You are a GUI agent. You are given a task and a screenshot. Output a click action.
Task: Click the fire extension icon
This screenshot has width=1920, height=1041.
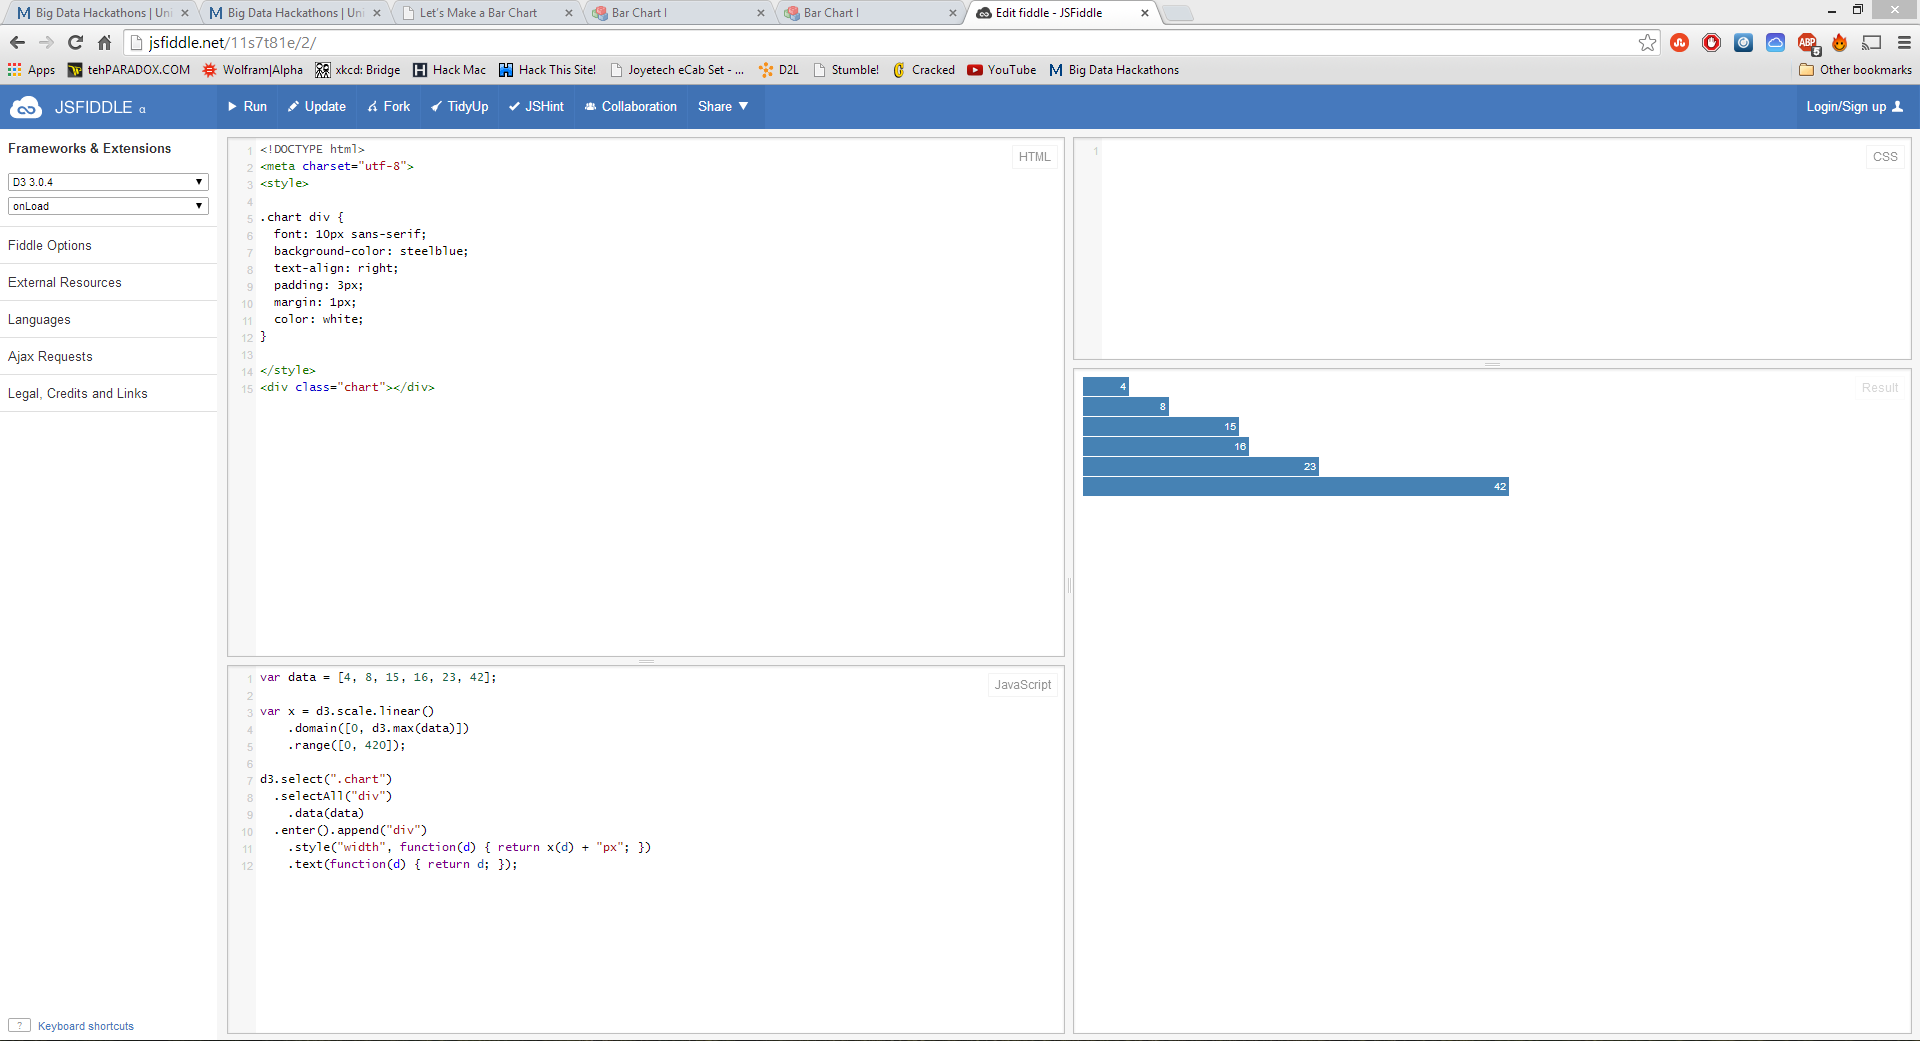[x=1840, y=42]
